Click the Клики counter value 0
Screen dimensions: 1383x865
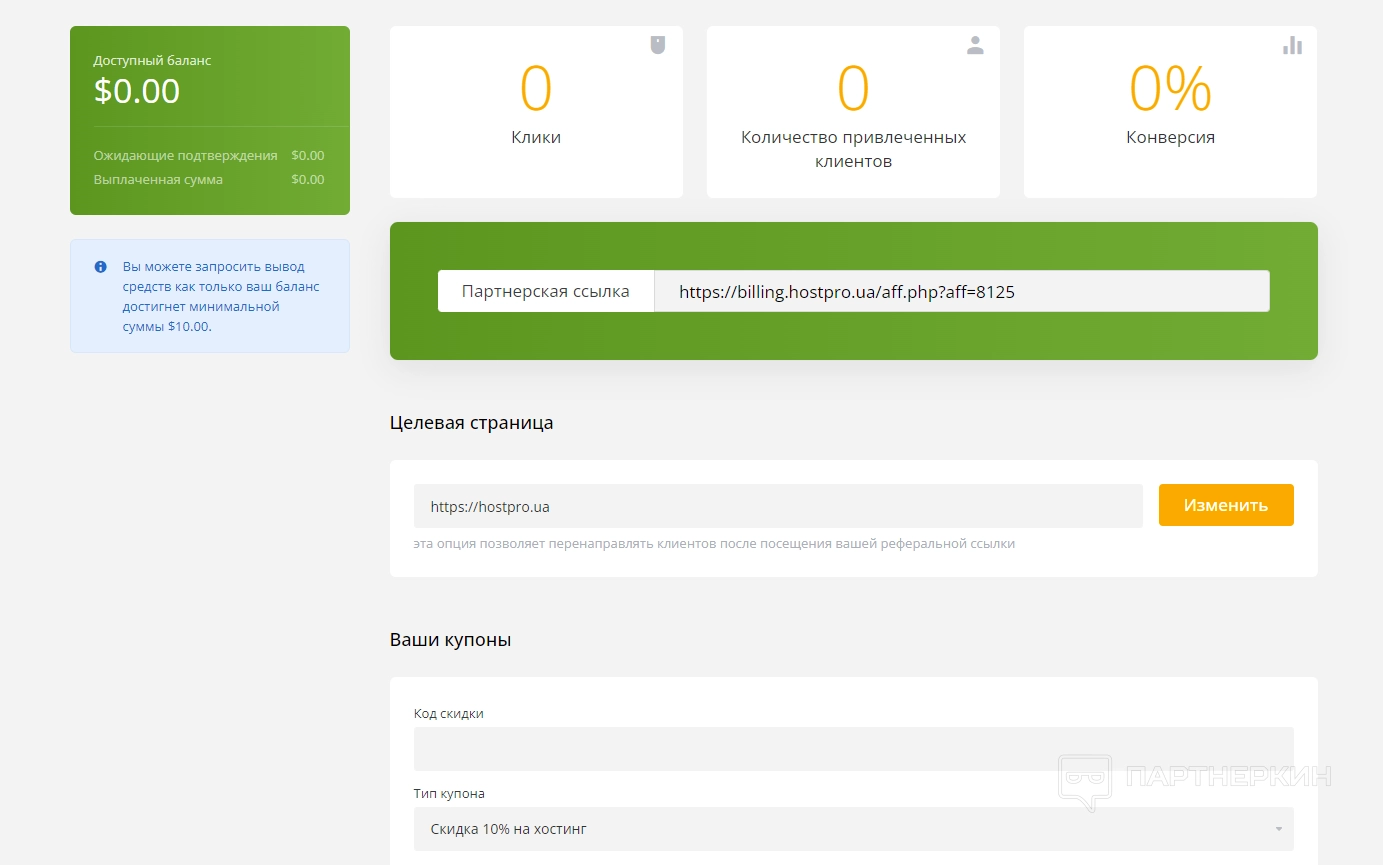pos(536,88)
